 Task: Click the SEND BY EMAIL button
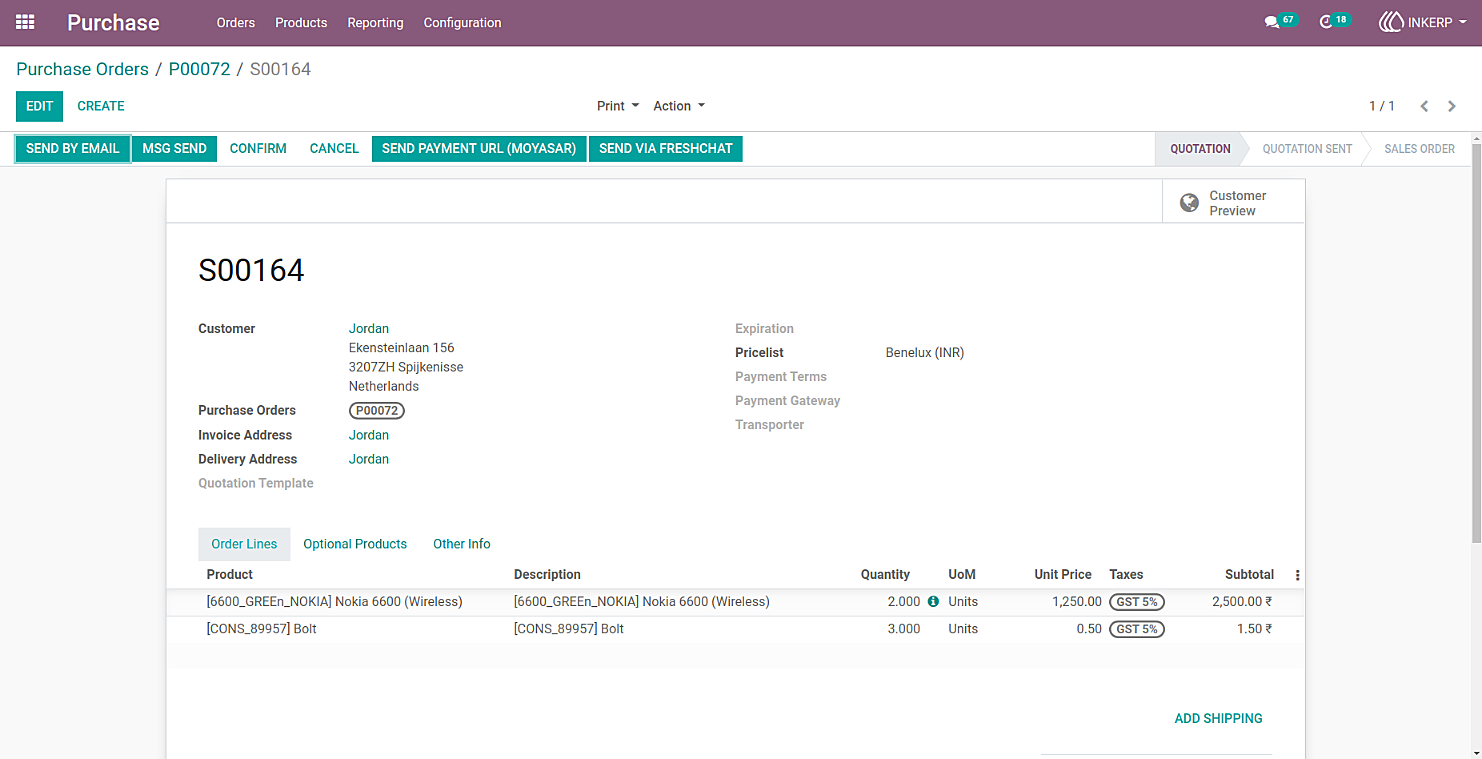[x=72, y=148]
